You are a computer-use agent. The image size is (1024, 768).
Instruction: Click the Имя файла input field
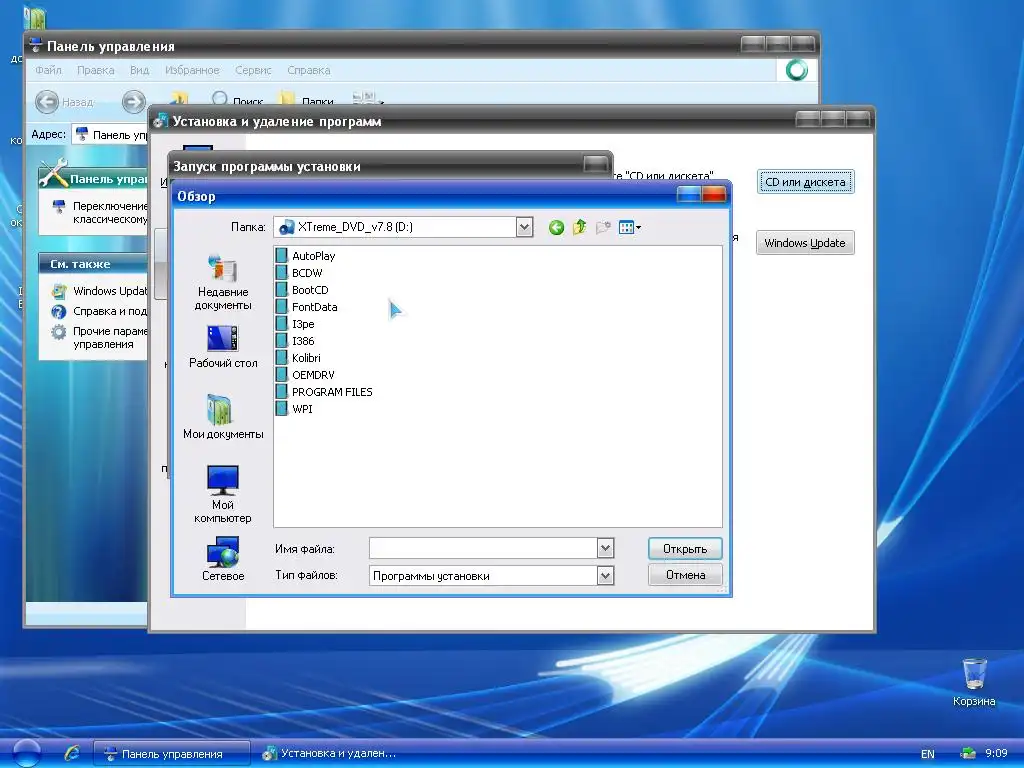tap(483, 549)
